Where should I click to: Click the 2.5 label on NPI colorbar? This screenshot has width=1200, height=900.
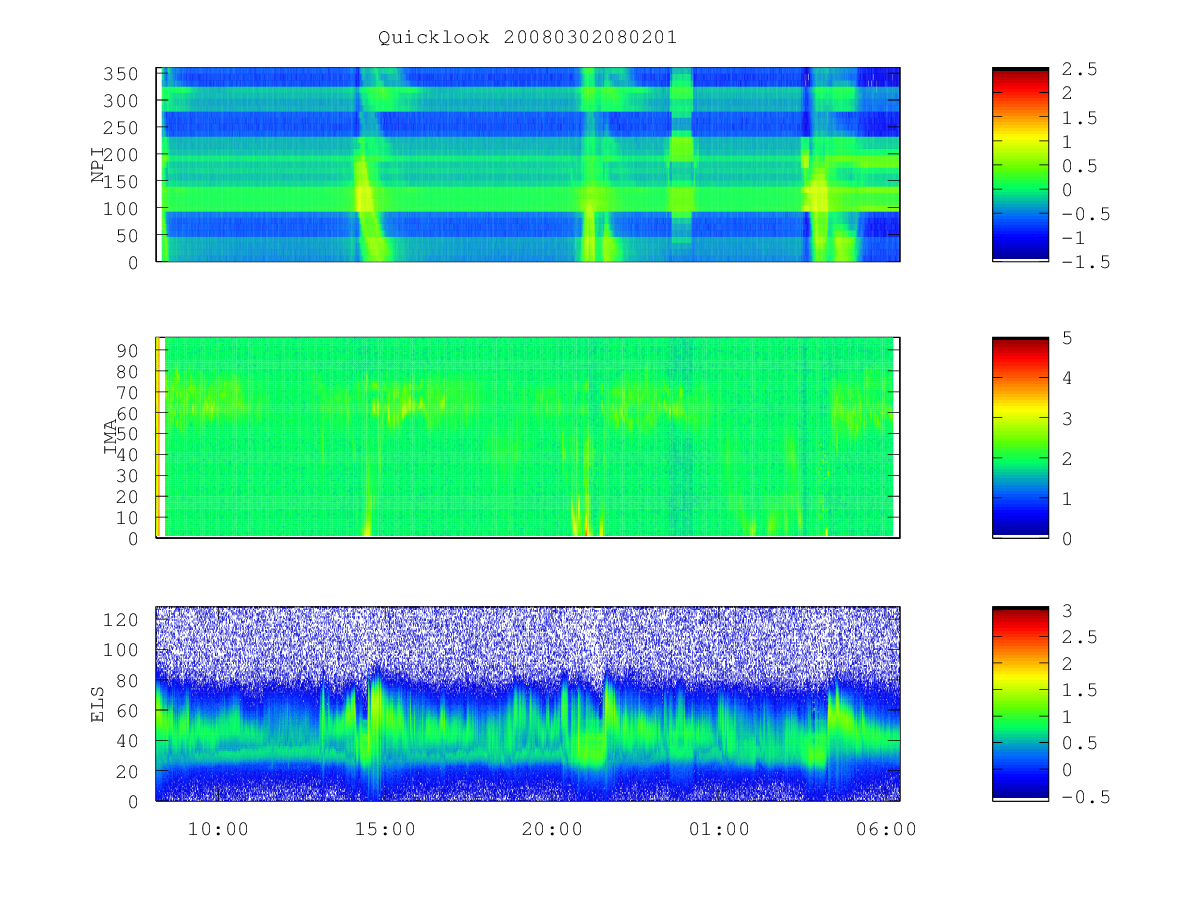[1079, 69]
